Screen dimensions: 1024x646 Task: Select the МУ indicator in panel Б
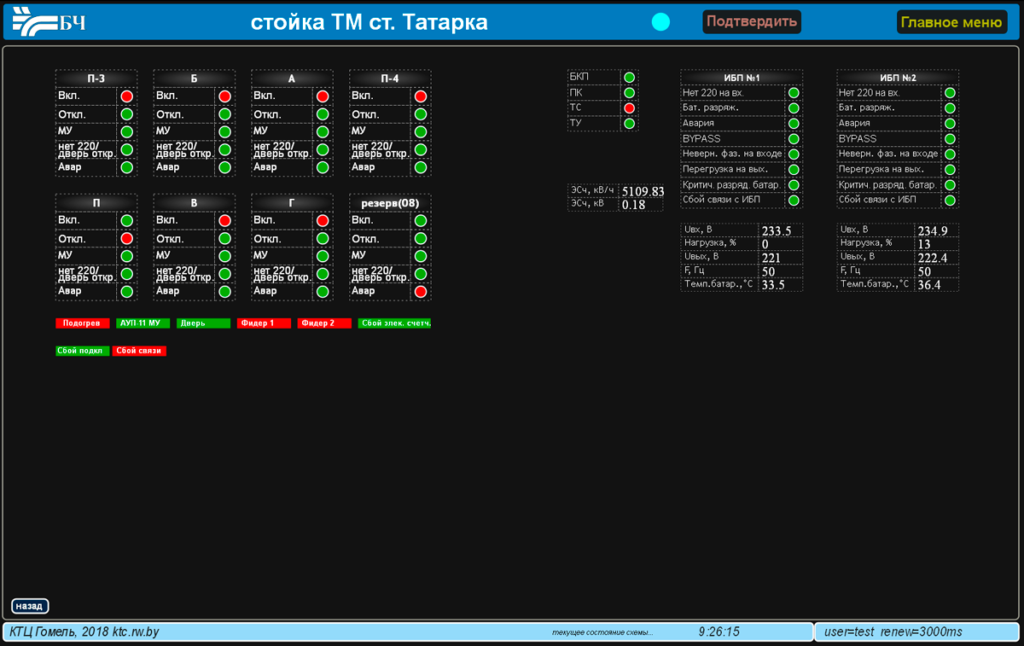click(x=225, y=132)
